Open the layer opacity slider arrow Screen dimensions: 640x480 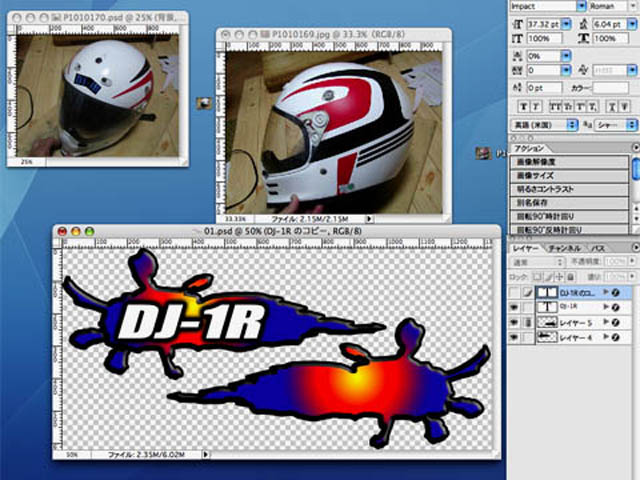[633, 261]
